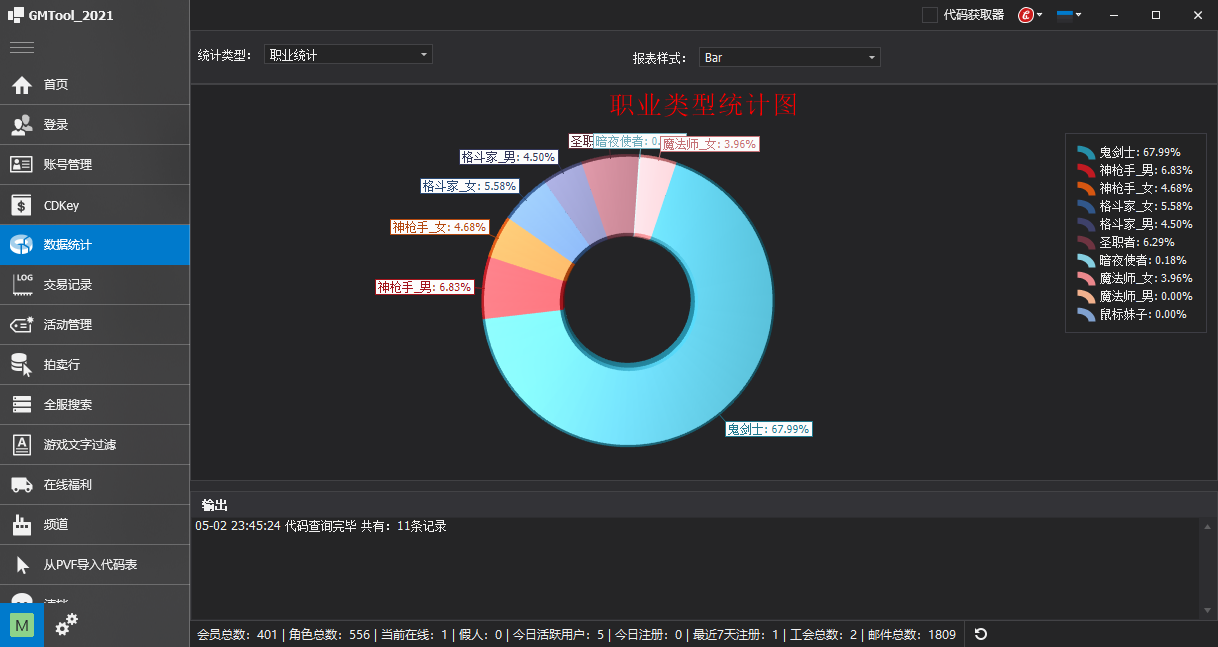Click the 拍卖行 database icon

22,365
